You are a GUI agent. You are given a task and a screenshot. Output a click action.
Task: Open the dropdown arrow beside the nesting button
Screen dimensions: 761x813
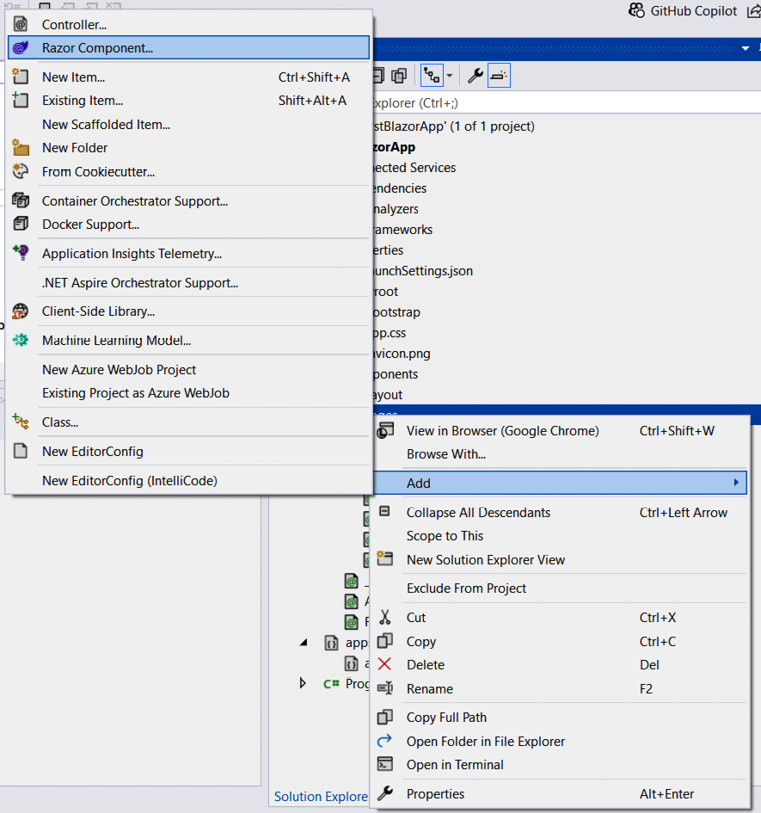pos(449,76)
